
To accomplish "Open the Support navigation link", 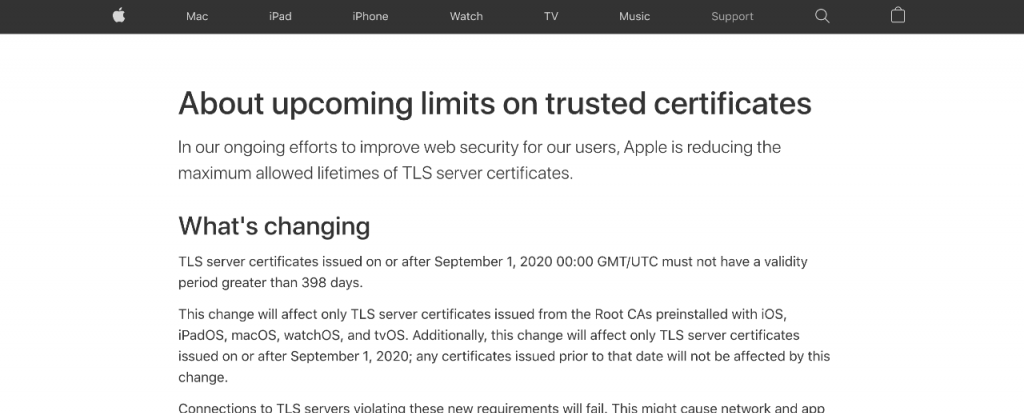I will coord(732,16).
